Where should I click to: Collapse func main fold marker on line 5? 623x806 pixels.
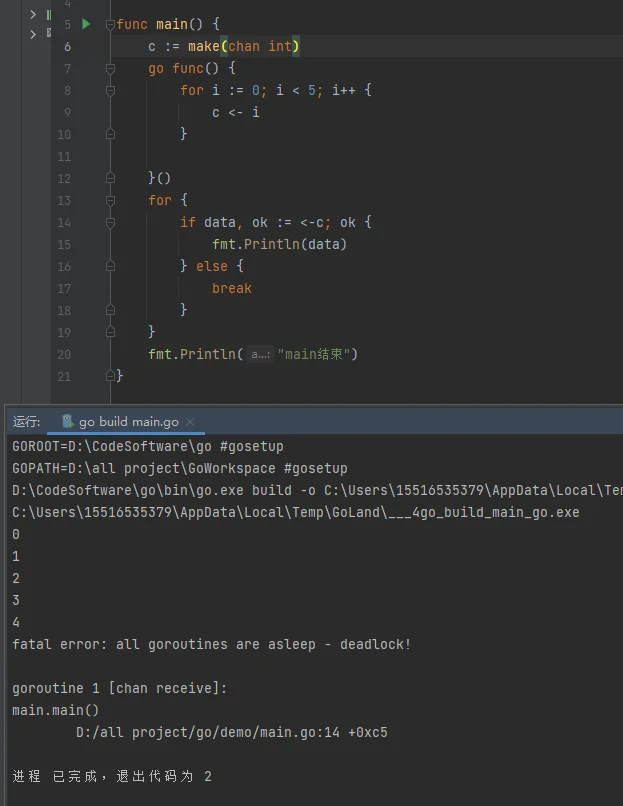tap(110, 24)
